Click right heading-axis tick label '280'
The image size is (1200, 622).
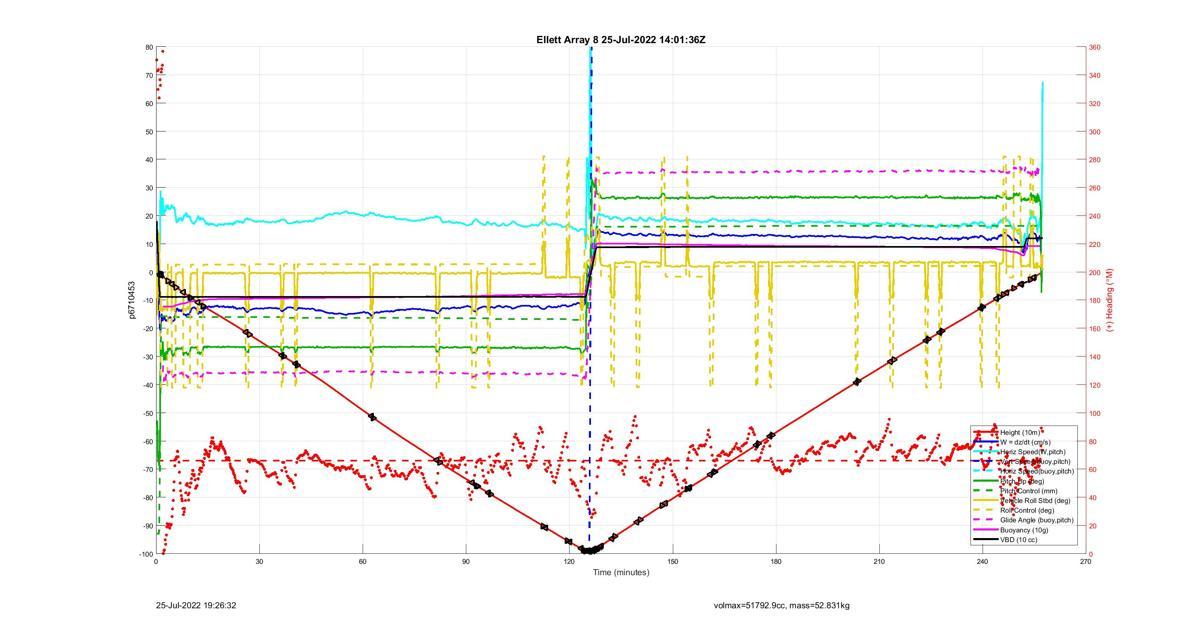1095,160
